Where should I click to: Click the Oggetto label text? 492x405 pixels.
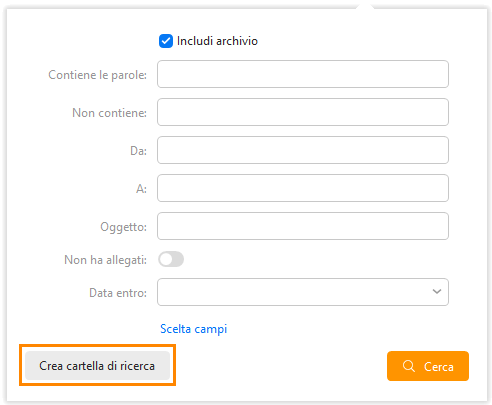124,227
